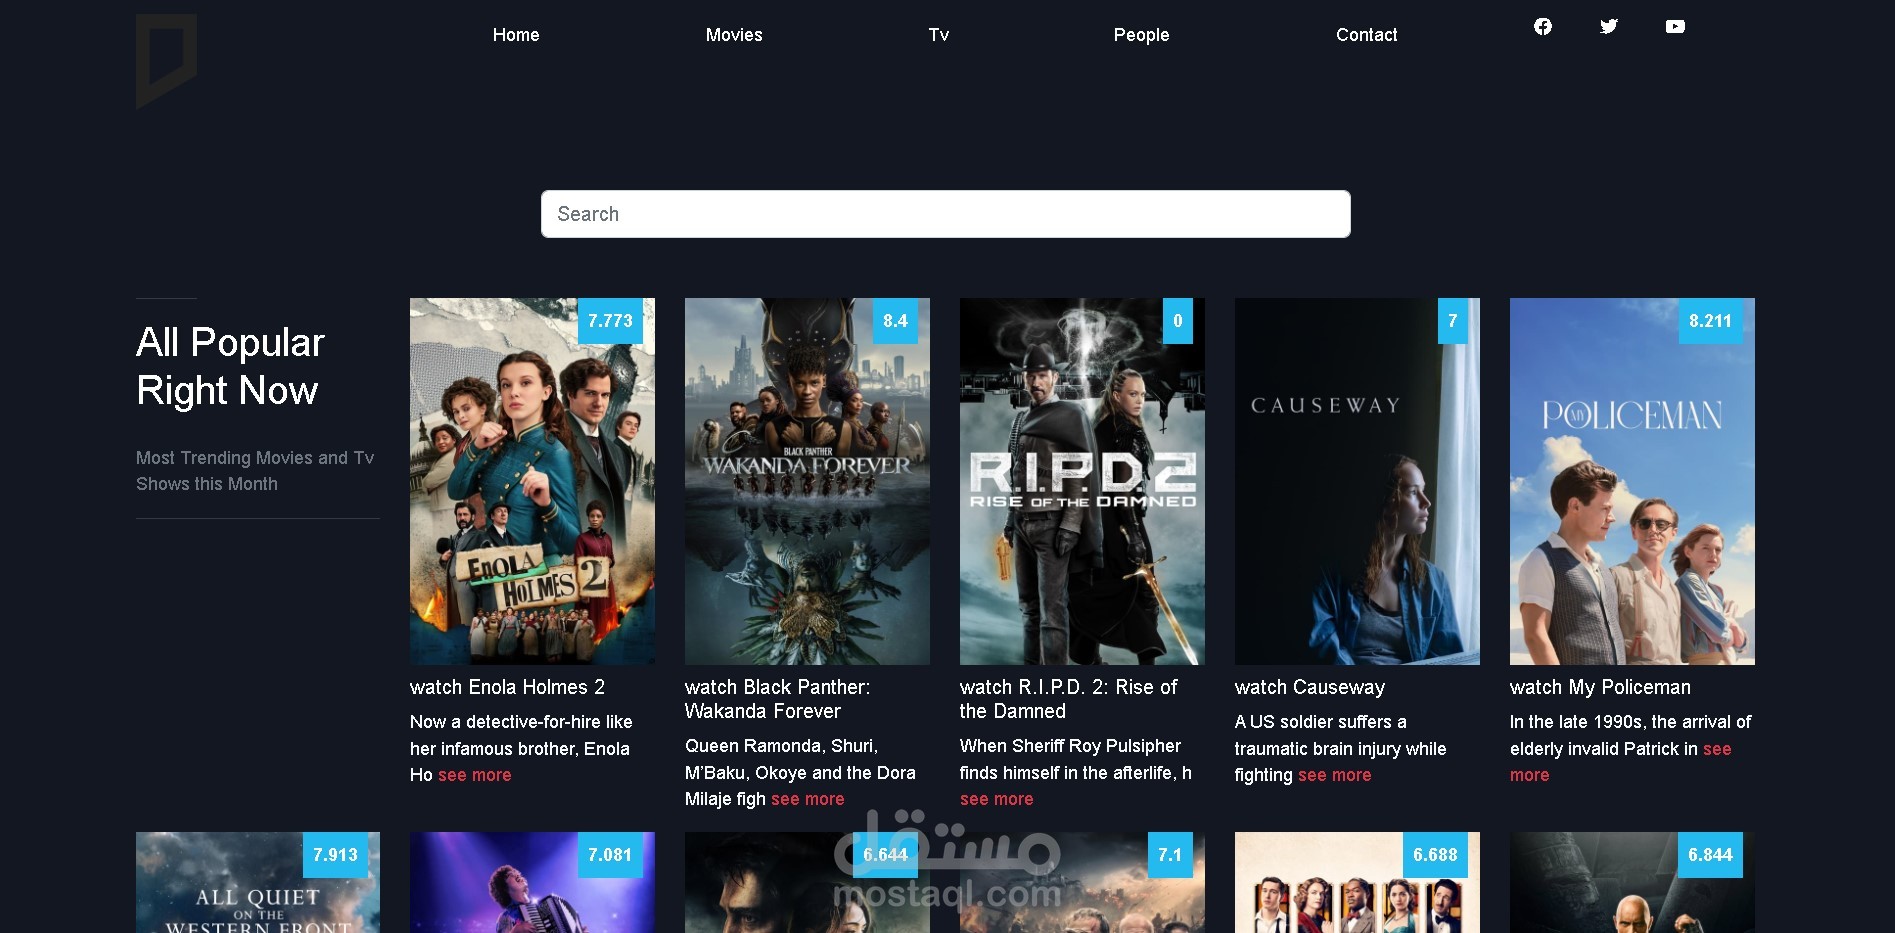The width and height of the screenshot is (1895, 933).
Task: Click Most Trending Movies and Tv Shows text
Action: click(255, 470)
